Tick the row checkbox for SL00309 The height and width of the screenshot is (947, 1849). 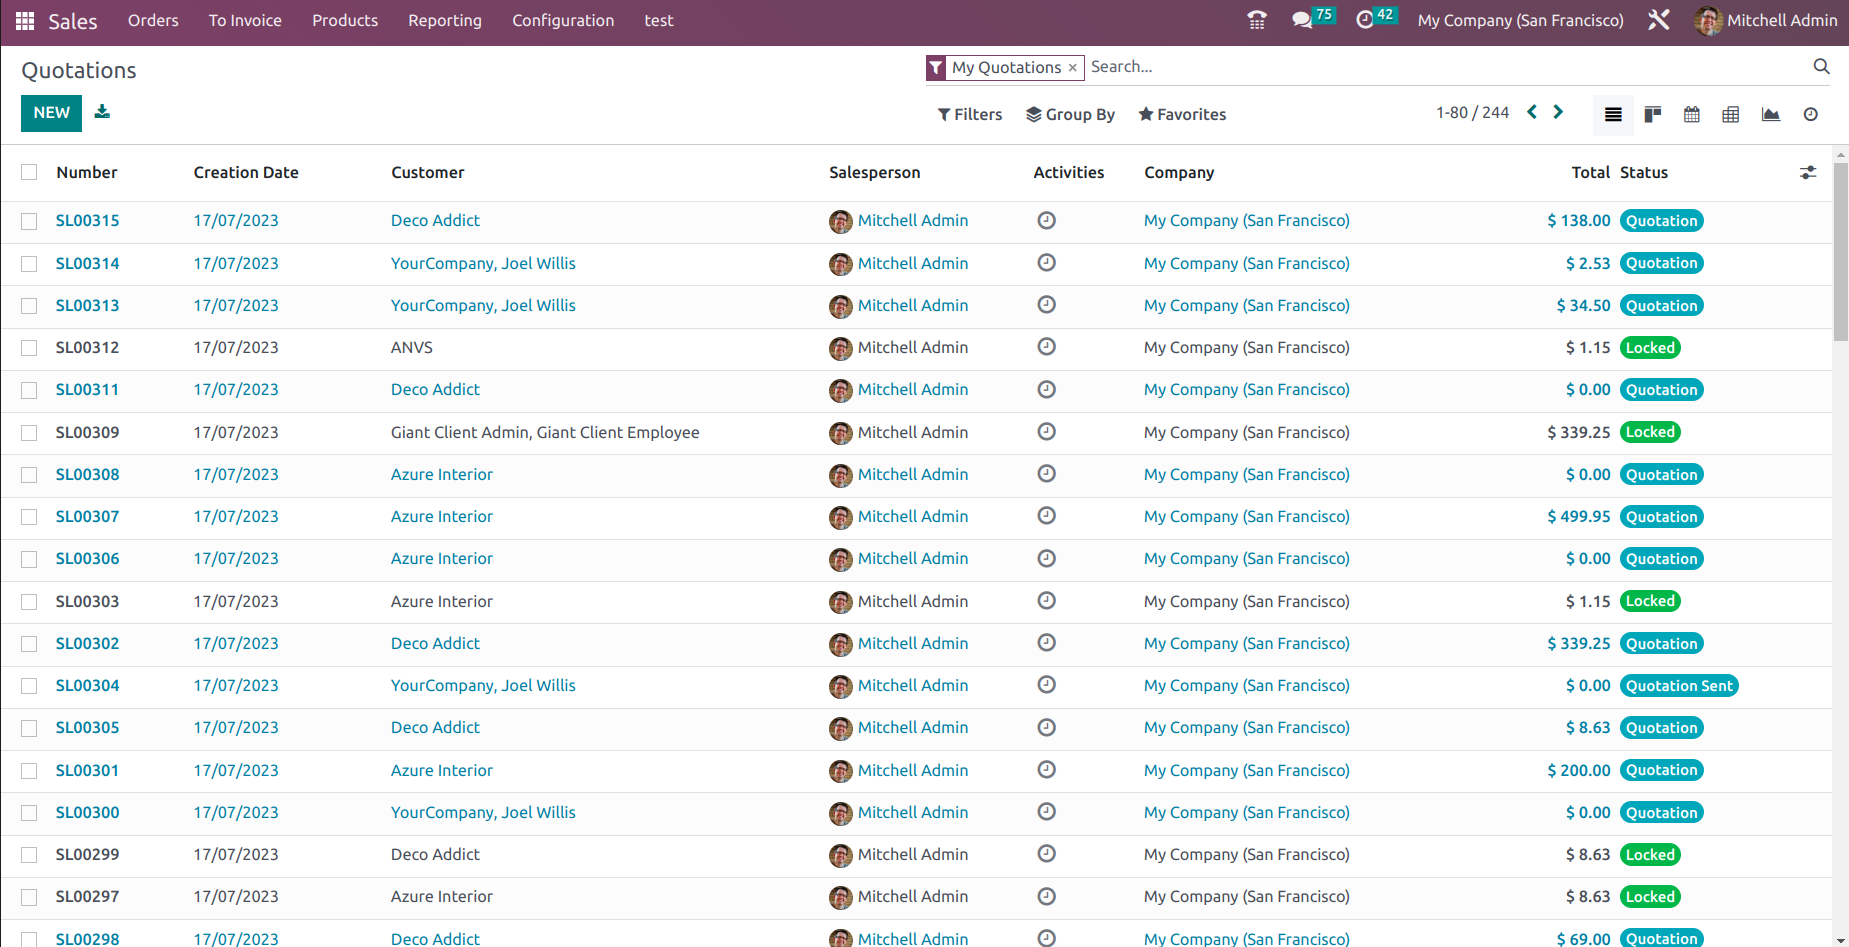coord(28,432)
